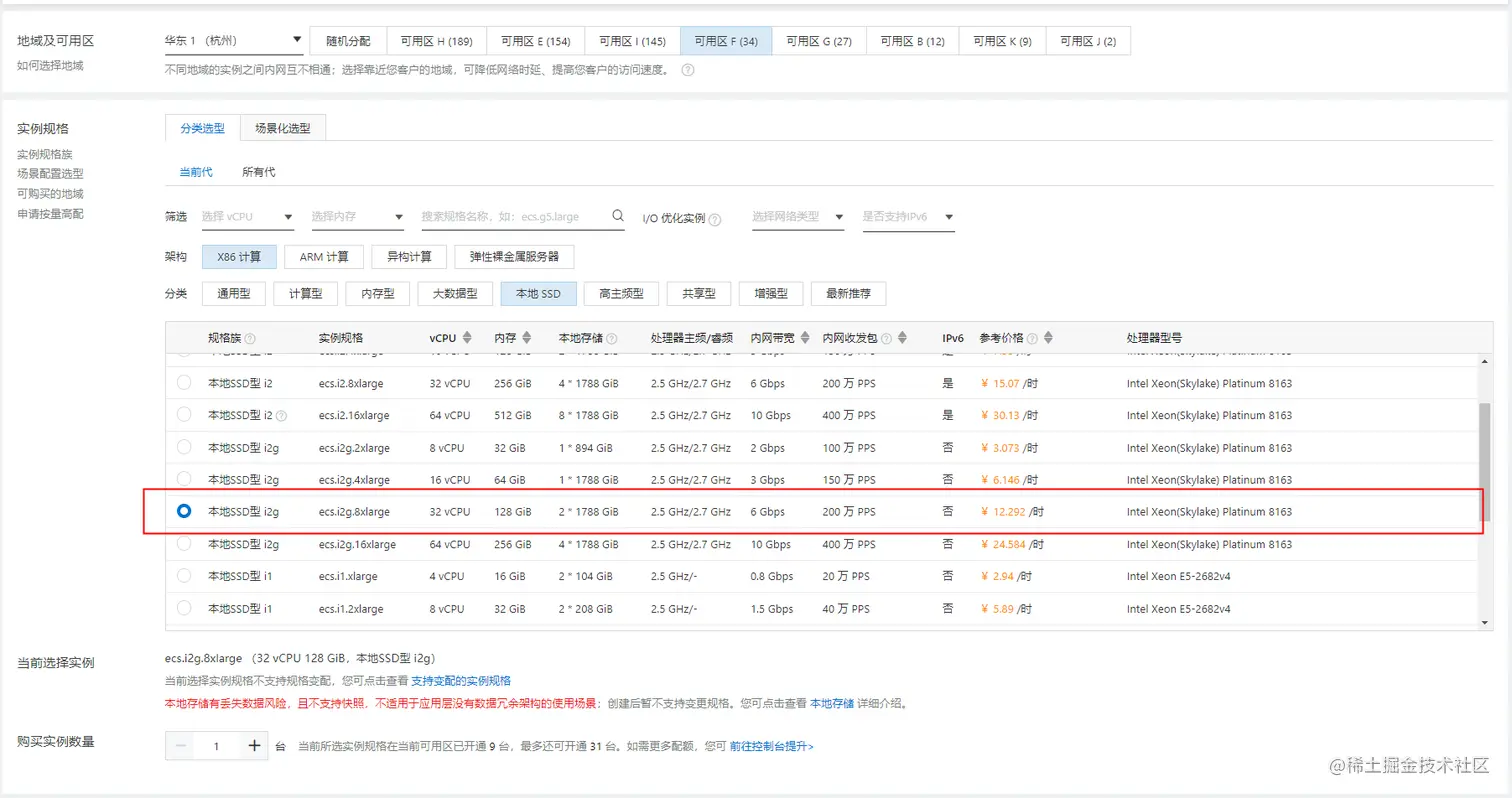Select the 当前代 generation tab

(x=196, y=172)
